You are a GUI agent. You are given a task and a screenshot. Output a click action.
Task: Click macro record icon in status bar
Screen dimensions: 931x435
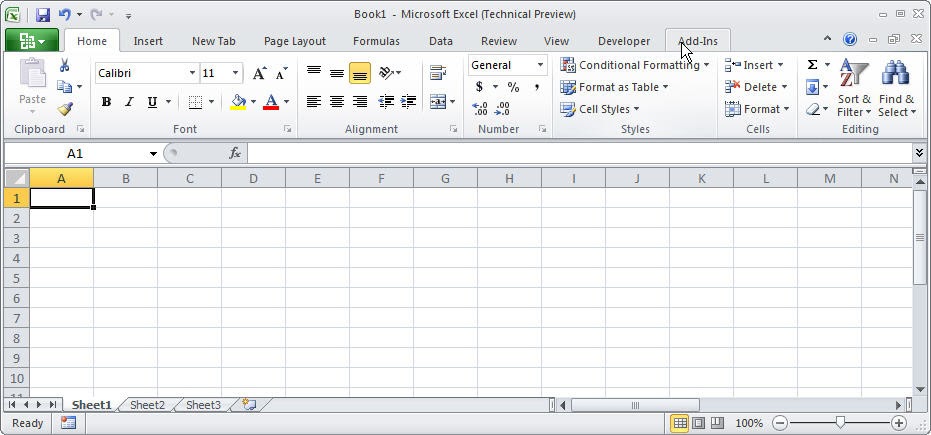pos(68,423)
